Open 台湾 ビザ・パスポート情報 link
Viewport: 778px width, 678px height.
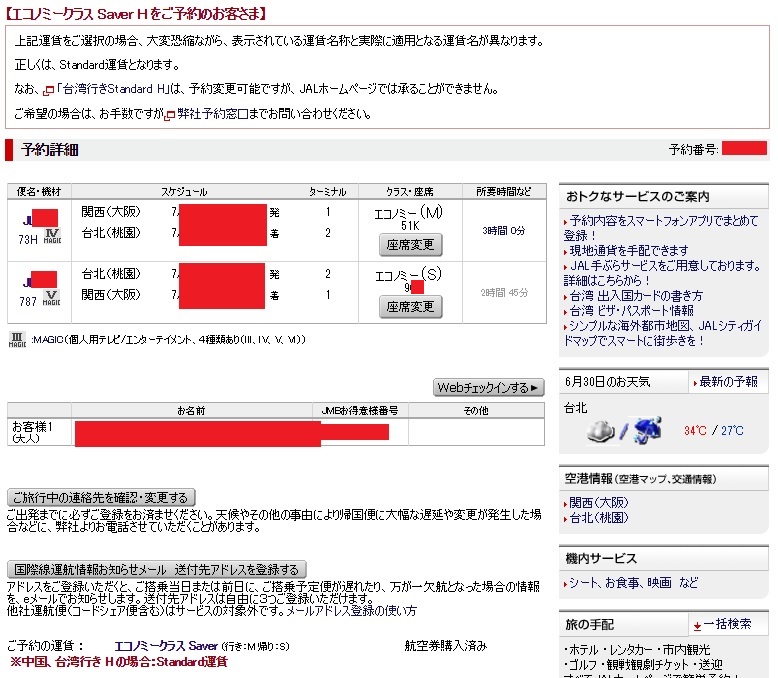tap(631, 311)
